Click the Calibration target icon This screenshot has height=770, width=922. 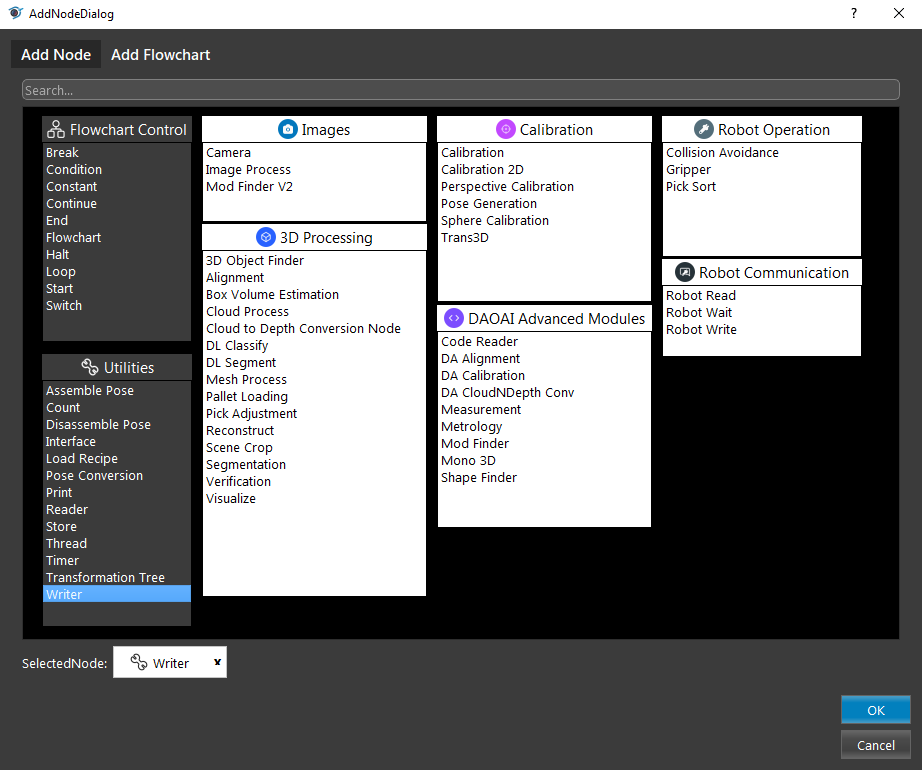click(x=506, y=129)
